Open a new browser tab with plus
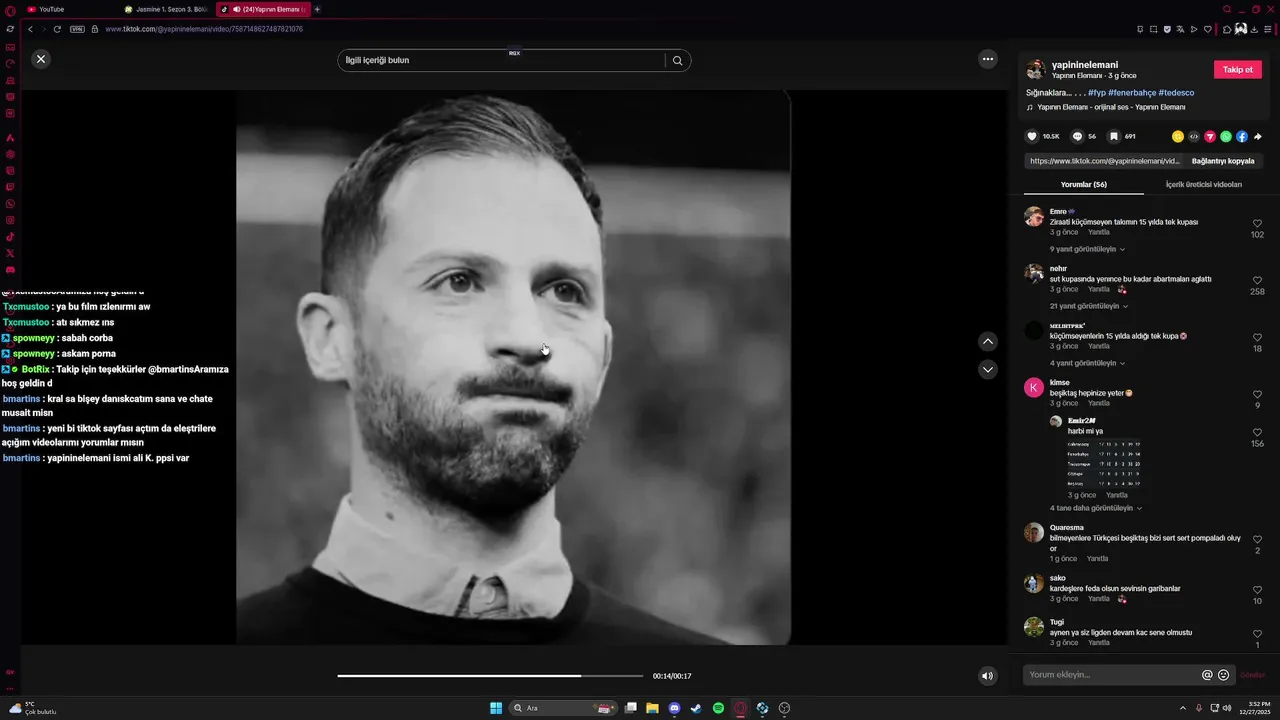Viewport: 1280px width, 720px height. coord(317,9)
